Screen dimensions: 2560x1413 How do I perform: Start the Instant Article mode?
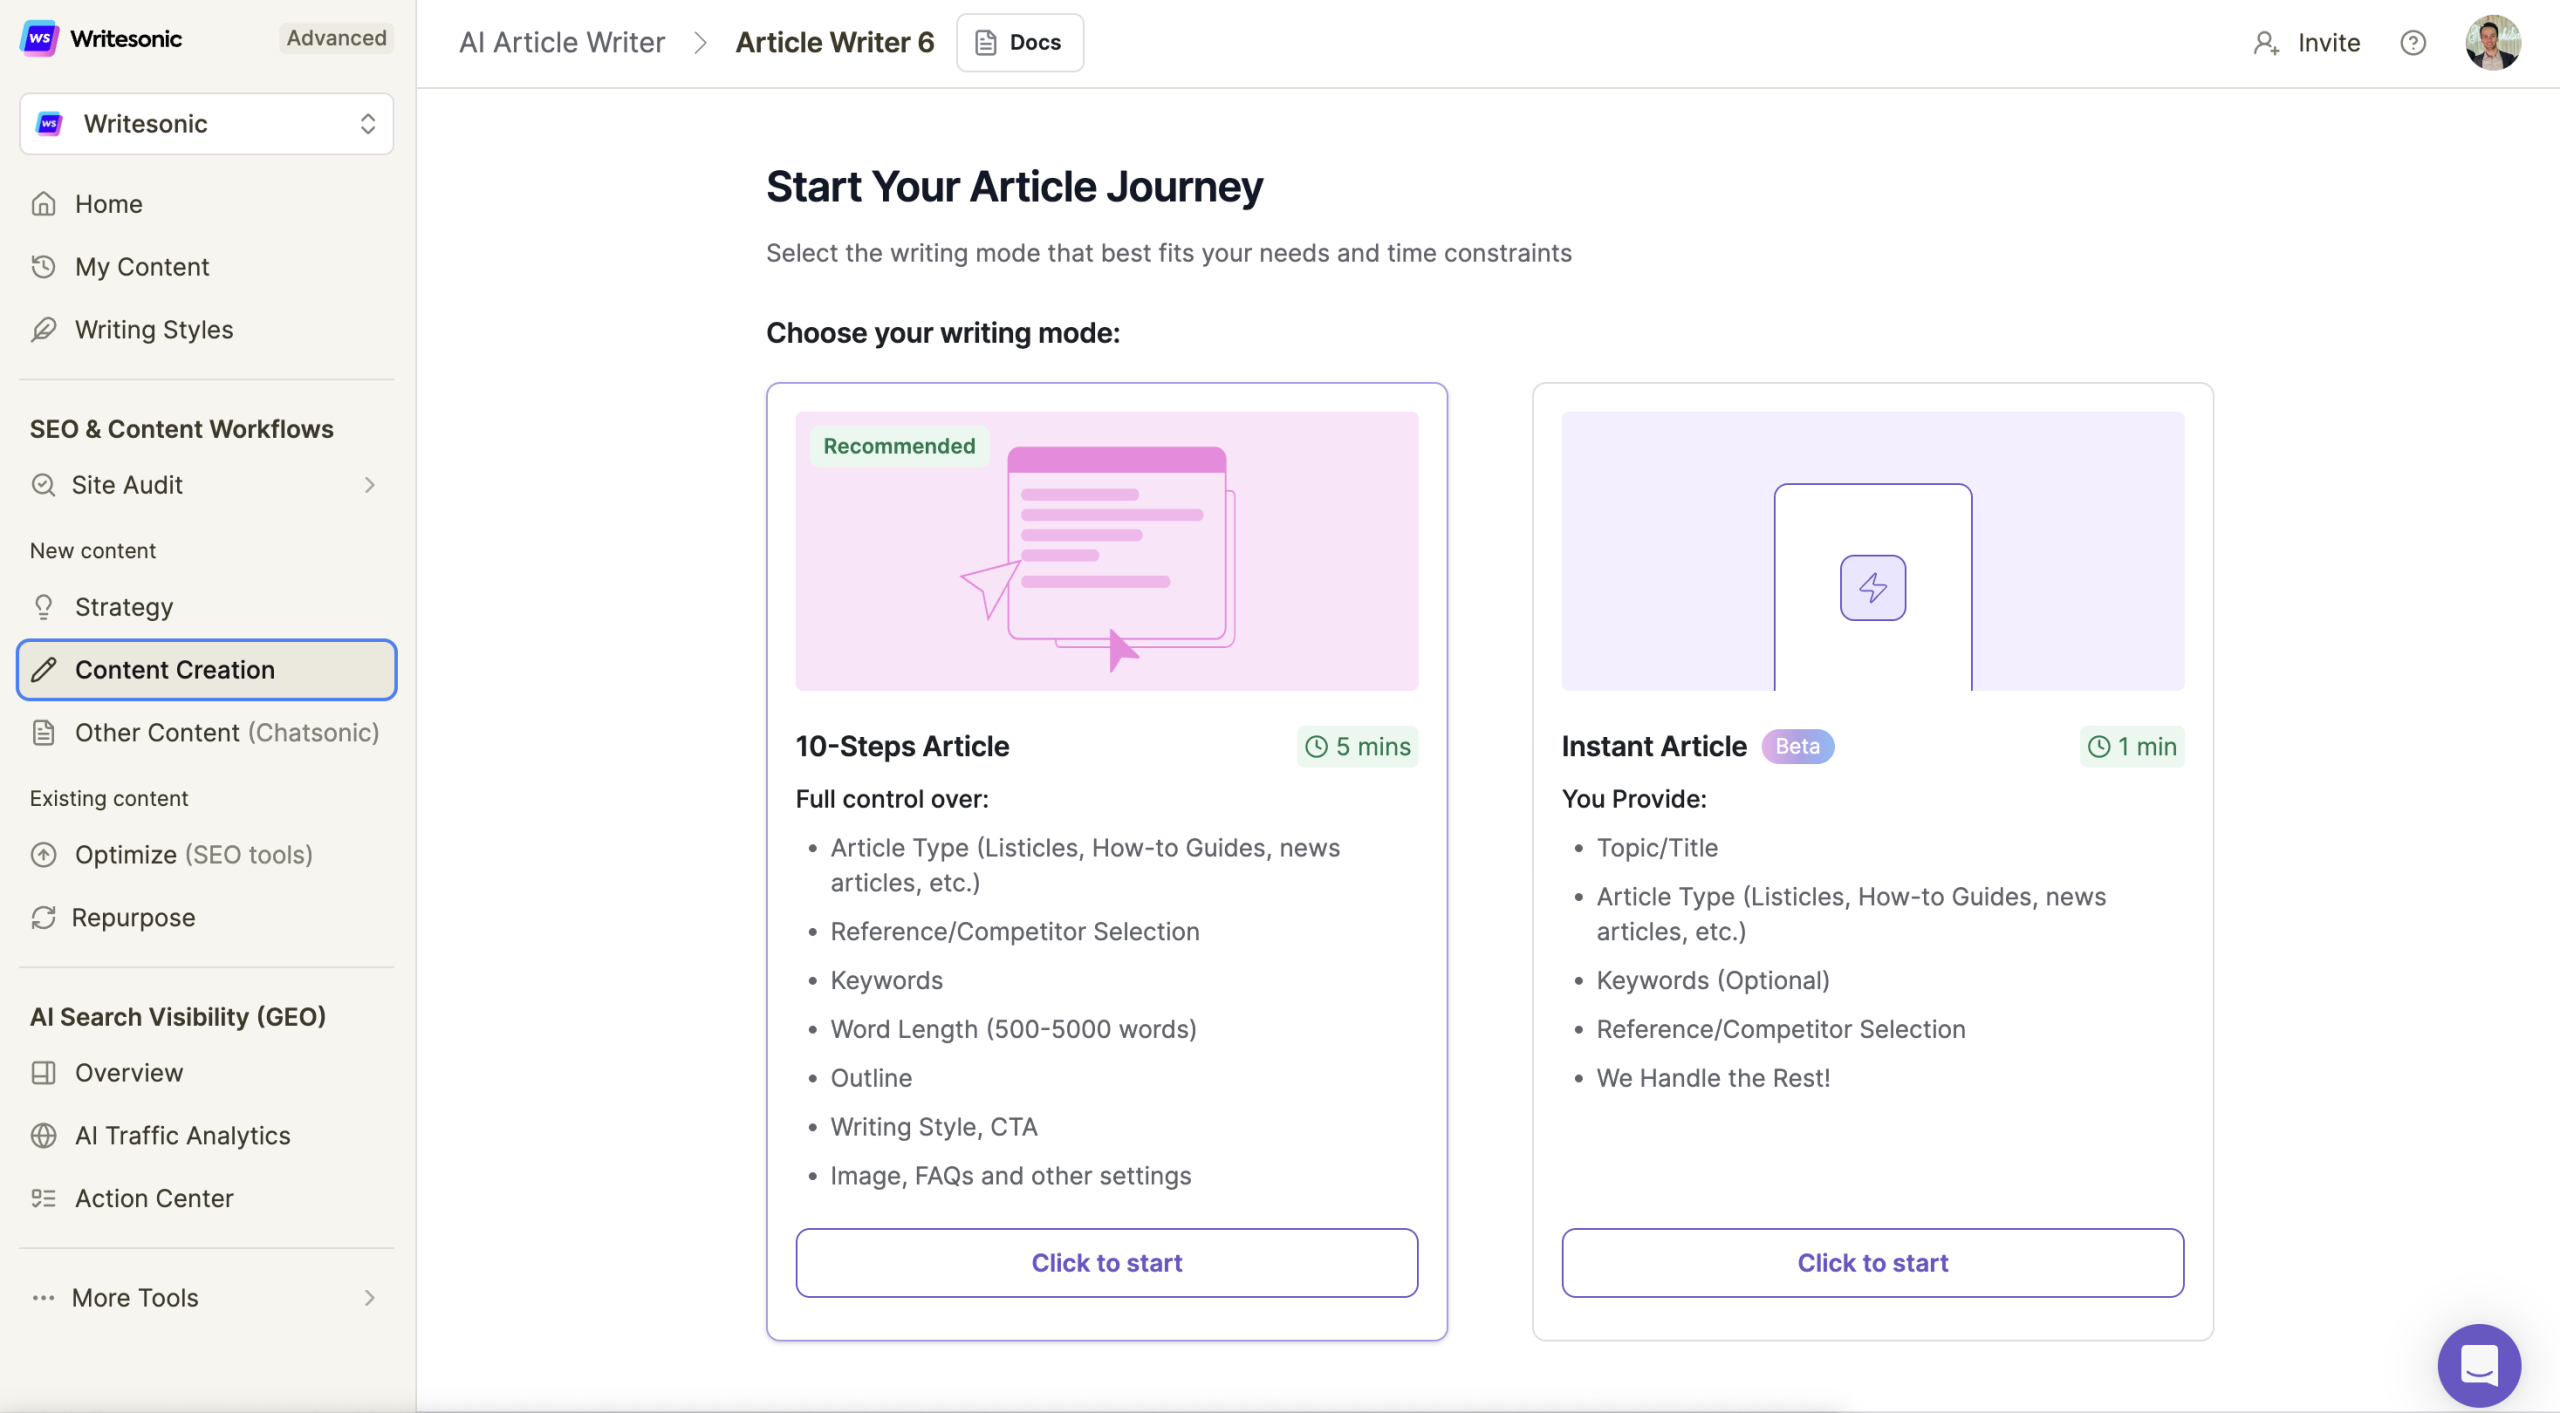pyautogui.click(x=1872, y=1262)
